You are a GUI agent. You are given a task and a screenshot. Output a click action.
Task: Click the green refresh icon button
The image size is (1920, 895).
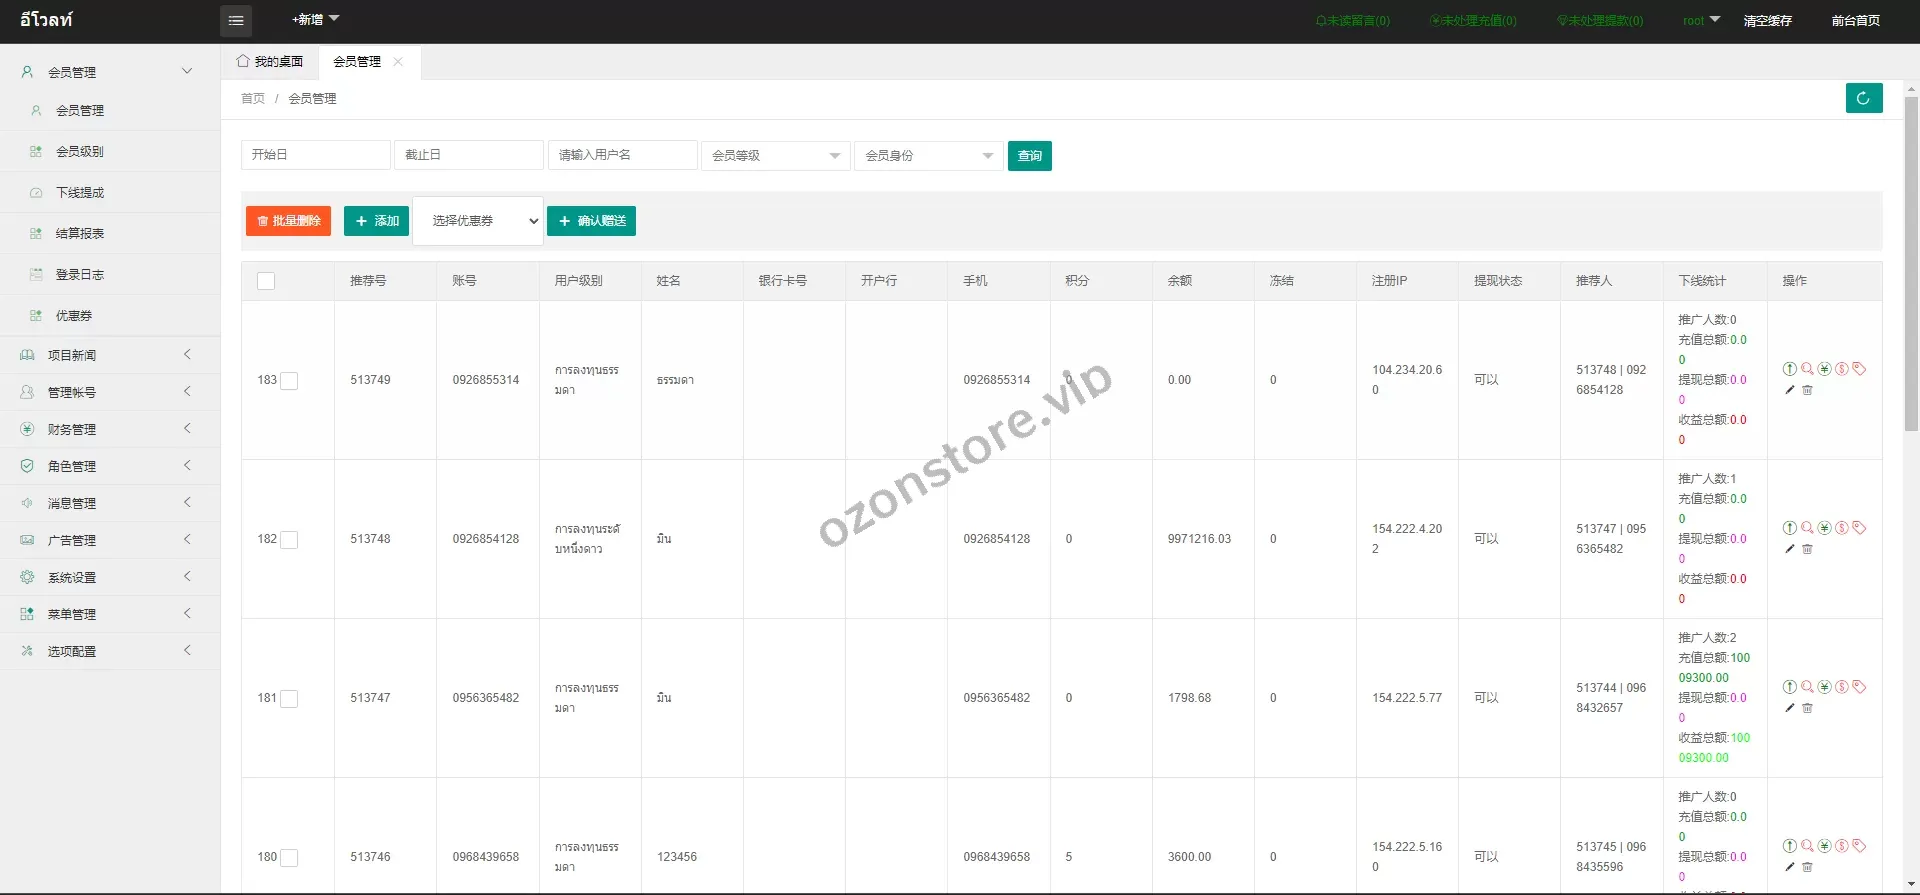(x=1863, y=98)
